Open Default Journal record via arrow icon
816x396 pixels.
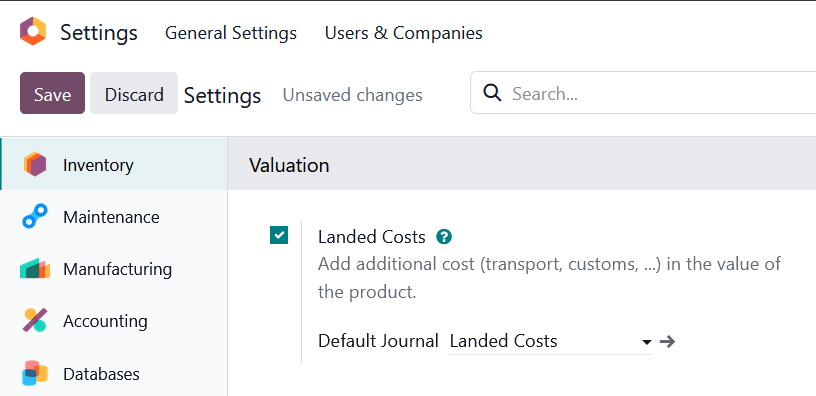click(667, 341)
